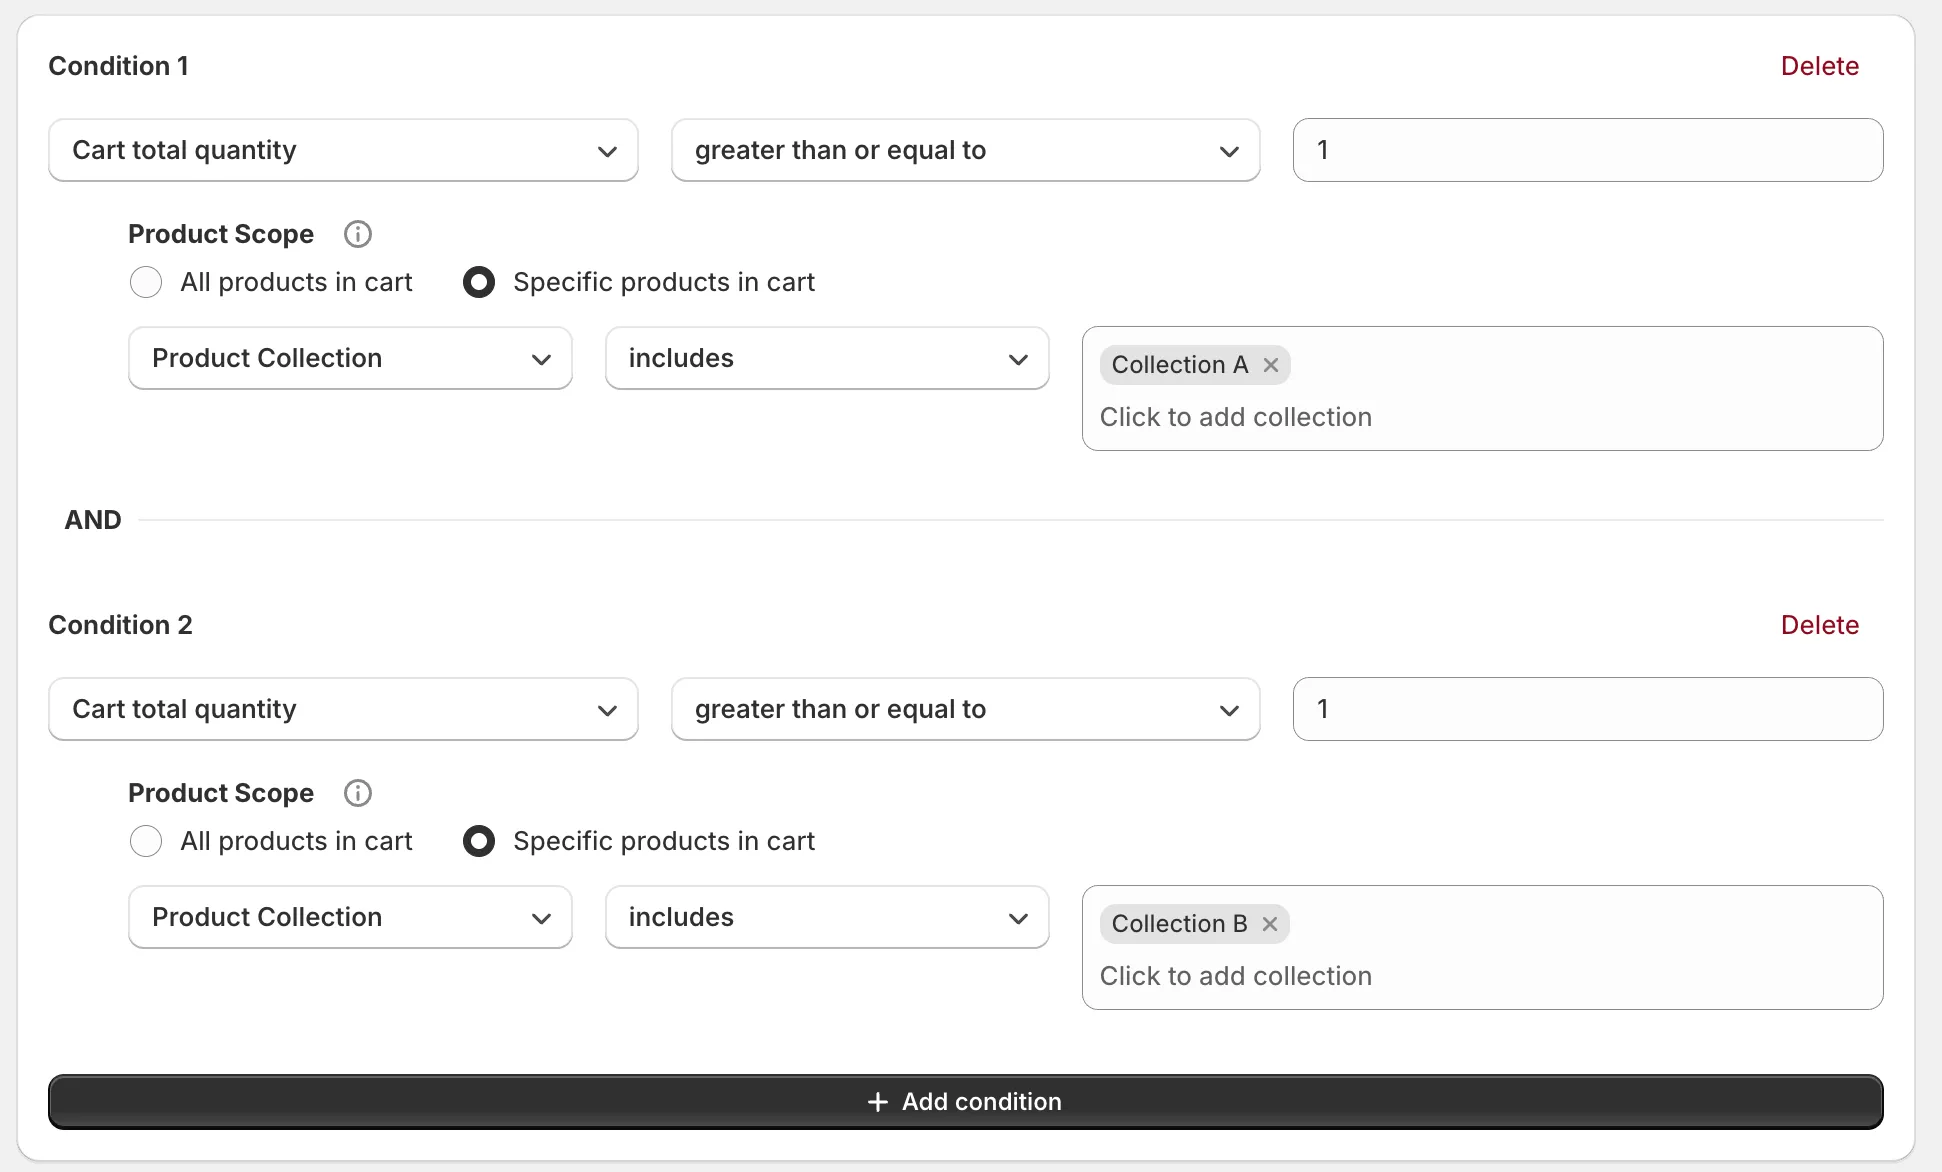Click quantity value field in Condition 1
The image size is (1942, 1172).
[1587, 150]
